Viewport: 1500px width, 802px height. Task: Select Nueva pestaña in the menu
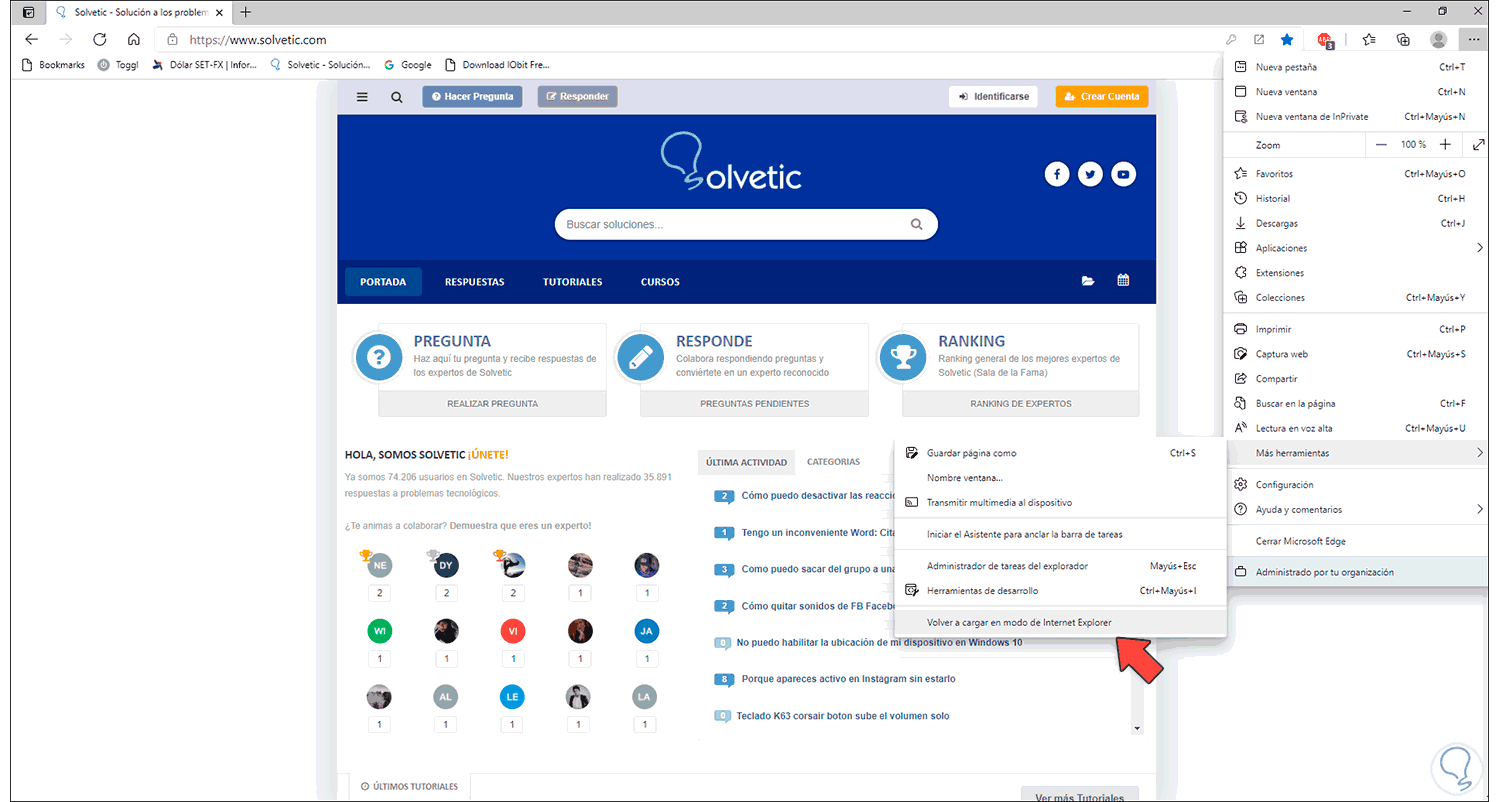click(x=1357, y=67)
